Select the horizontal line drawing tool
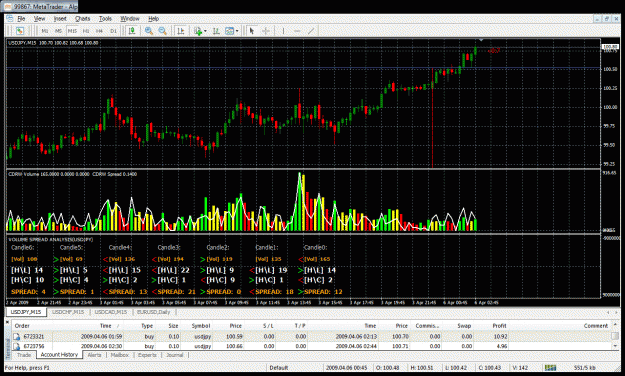The width and height of the screenshot is (625, 376). (x=297, y=31)
